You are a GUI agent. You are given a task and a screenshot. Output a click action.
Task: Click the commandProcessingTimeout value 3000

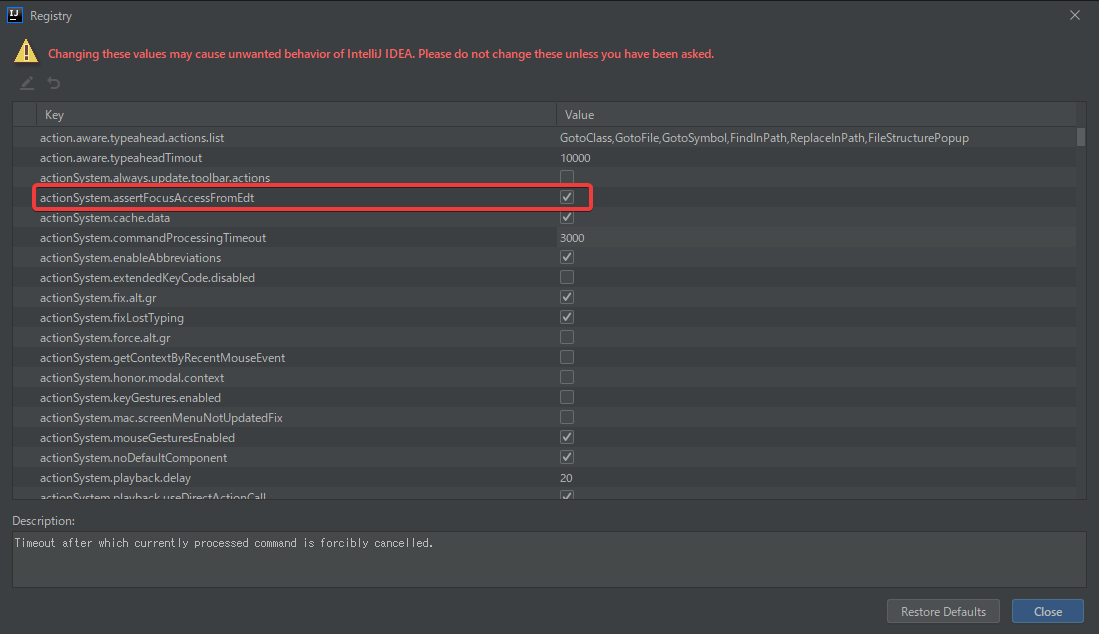[x=573, y=238]
